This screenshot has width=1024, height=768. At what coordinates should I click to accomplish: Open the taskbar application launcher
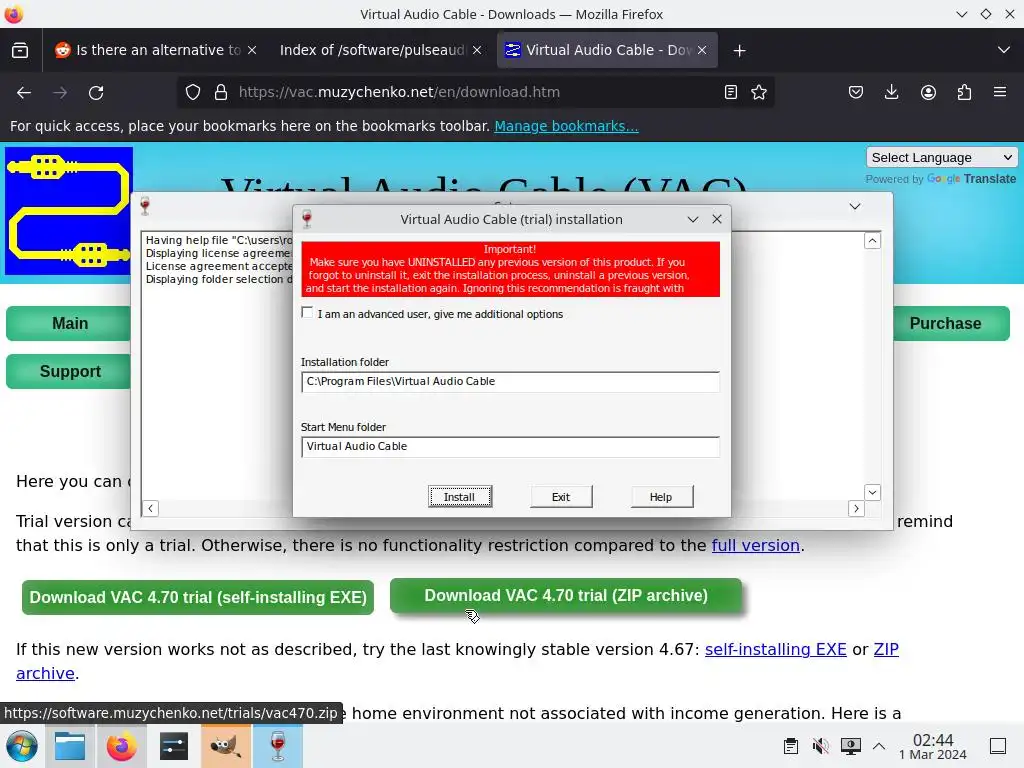pos(22,746)
